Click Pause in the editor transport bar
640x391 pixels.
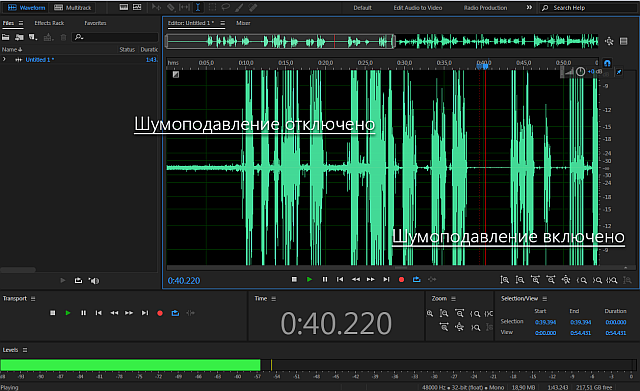click(x=325, y=280)
